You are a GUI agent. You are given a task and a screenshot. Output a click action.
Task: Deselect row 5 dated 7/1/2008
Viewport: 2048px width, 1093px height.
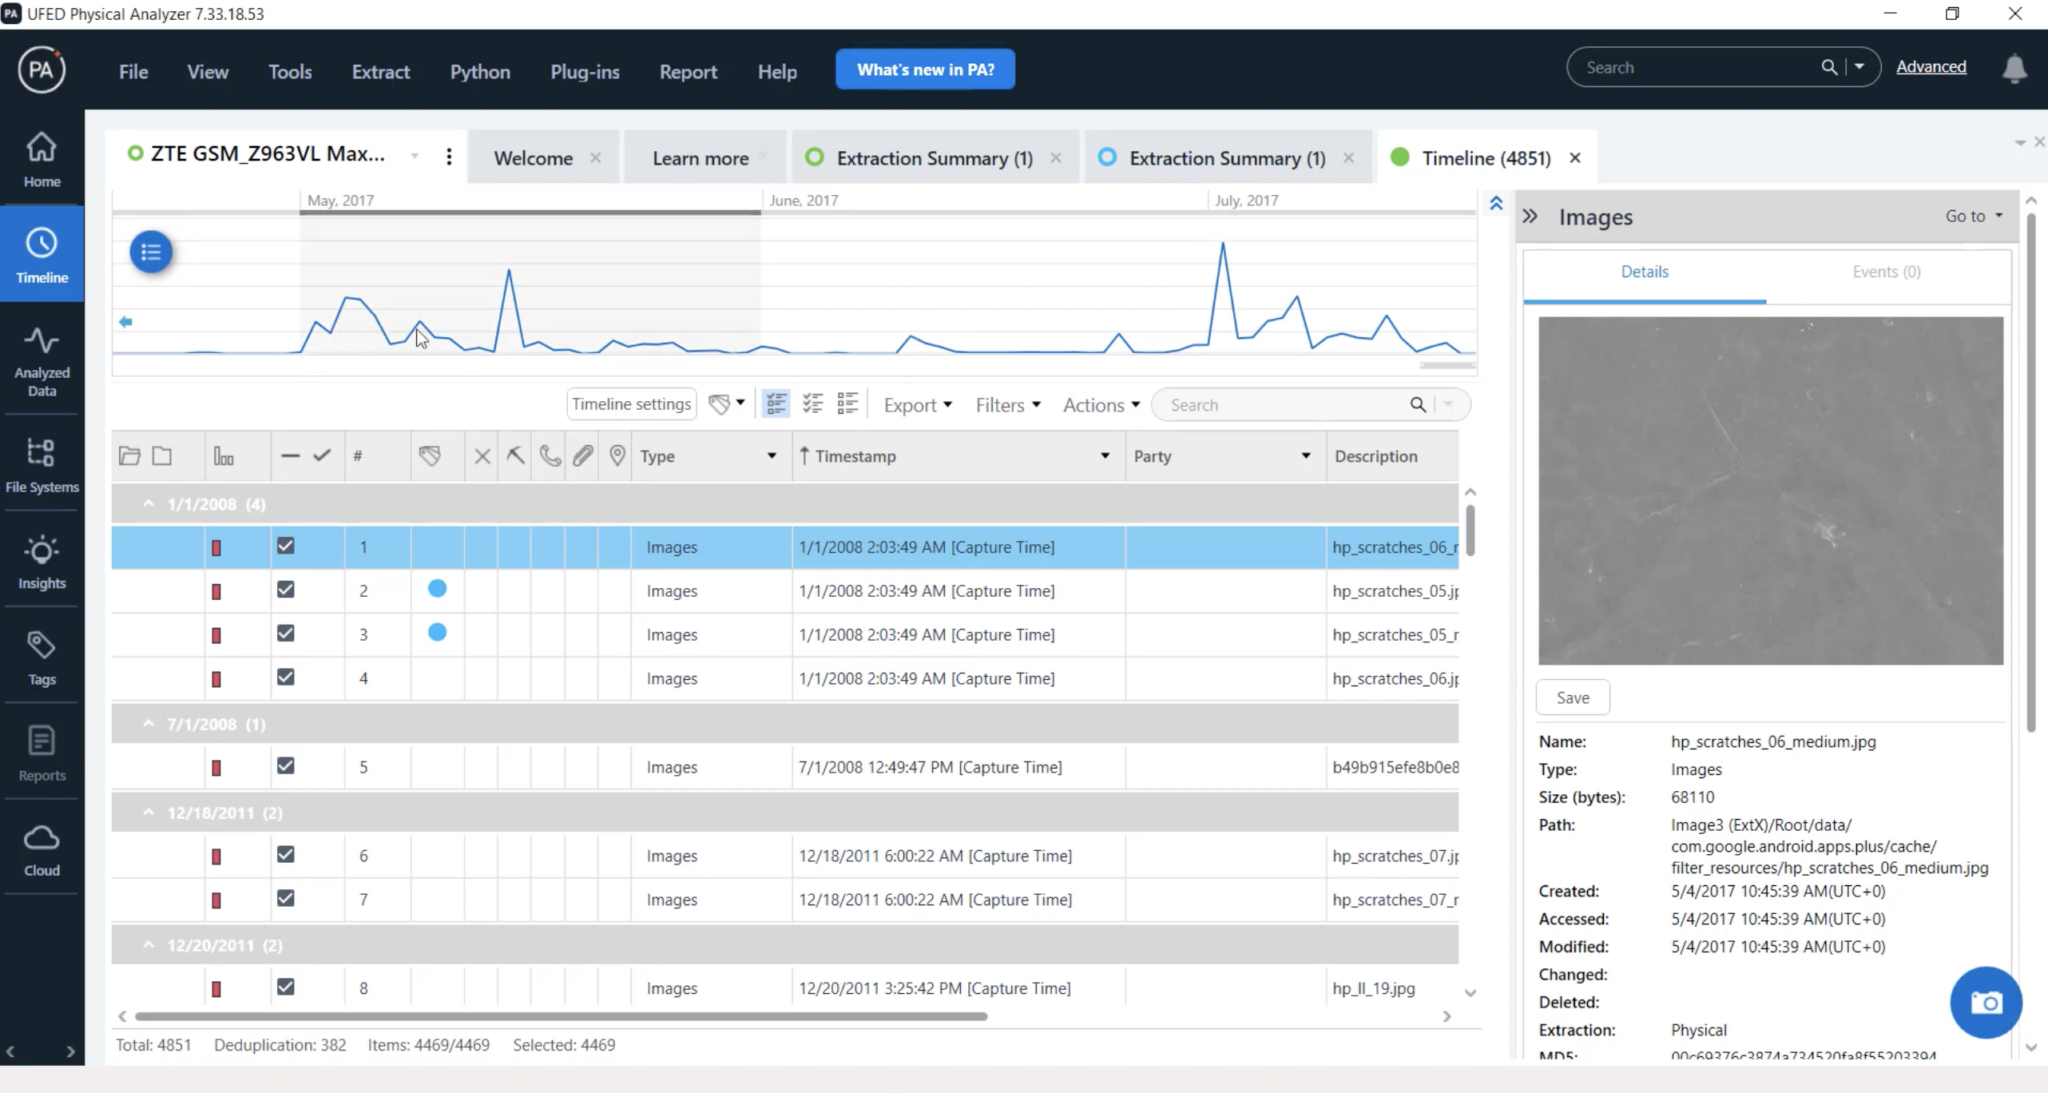[285, 765]
